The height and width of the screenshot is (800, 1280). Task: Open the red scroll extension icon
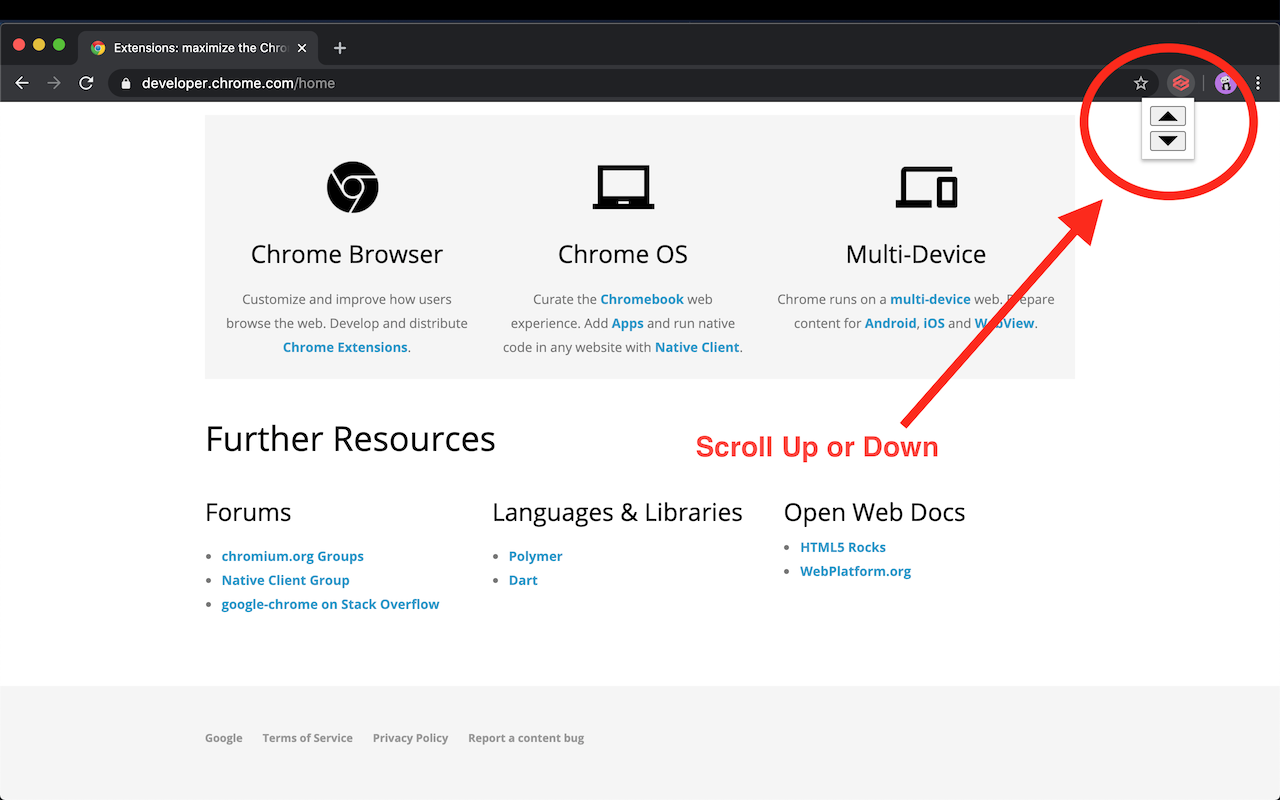tap(1181, 83)
